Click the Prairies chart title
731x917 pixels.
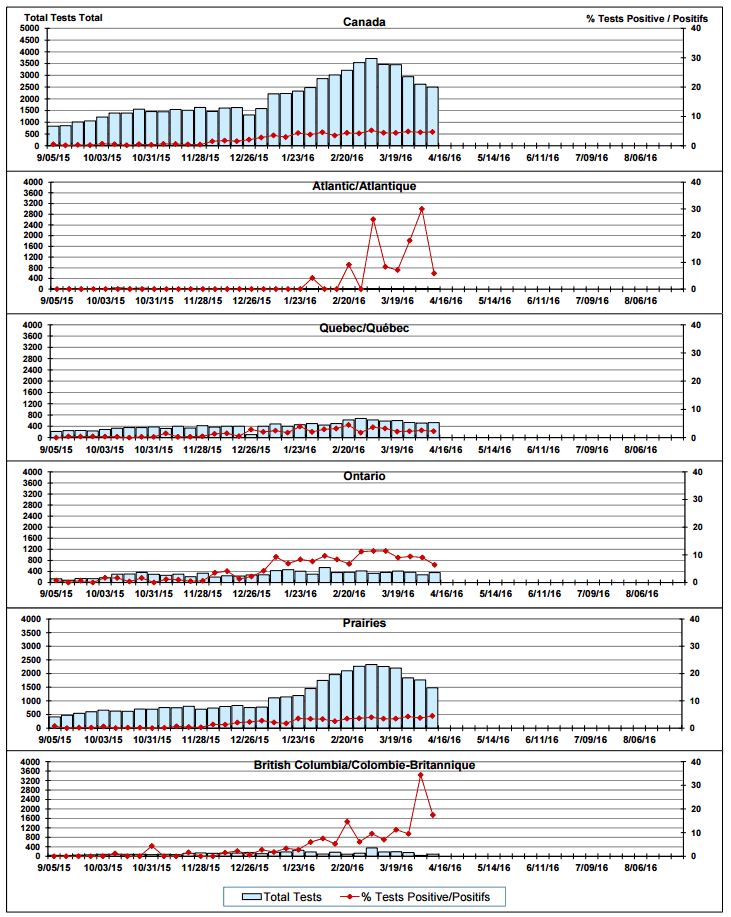tap(364, 623)
